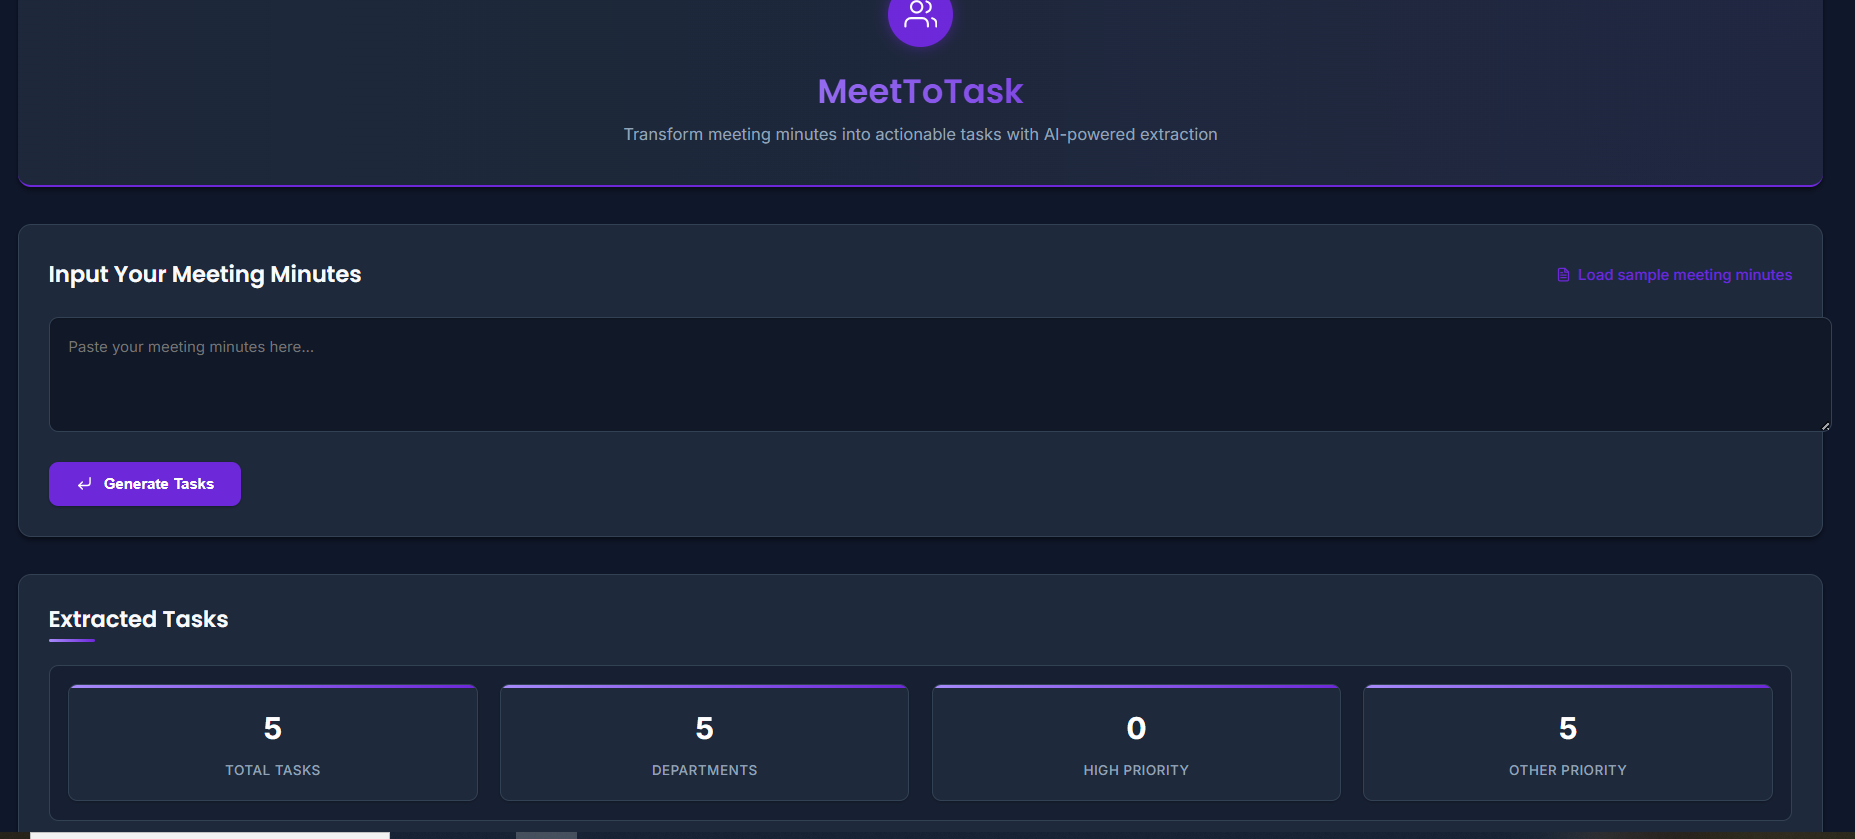Select the MeetToTask logo

(920, 91)
